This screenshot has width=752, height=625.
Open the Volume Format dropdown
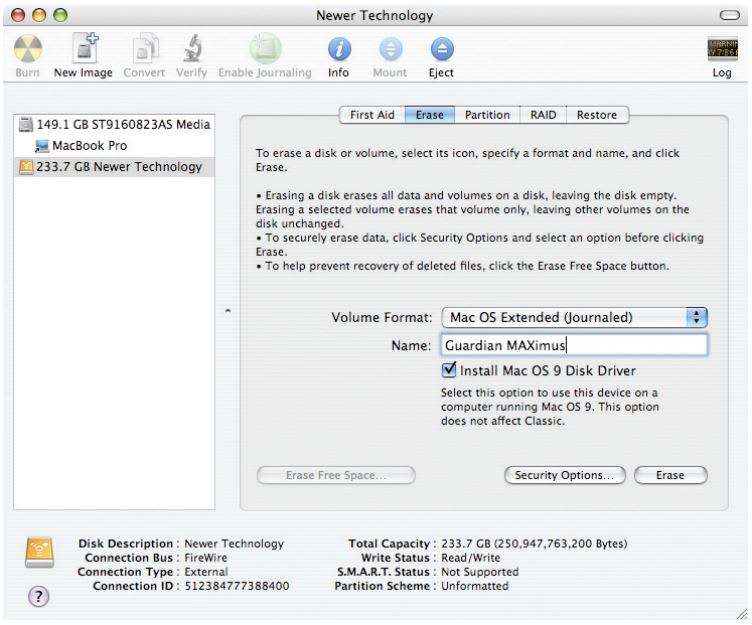click(573, 317)
